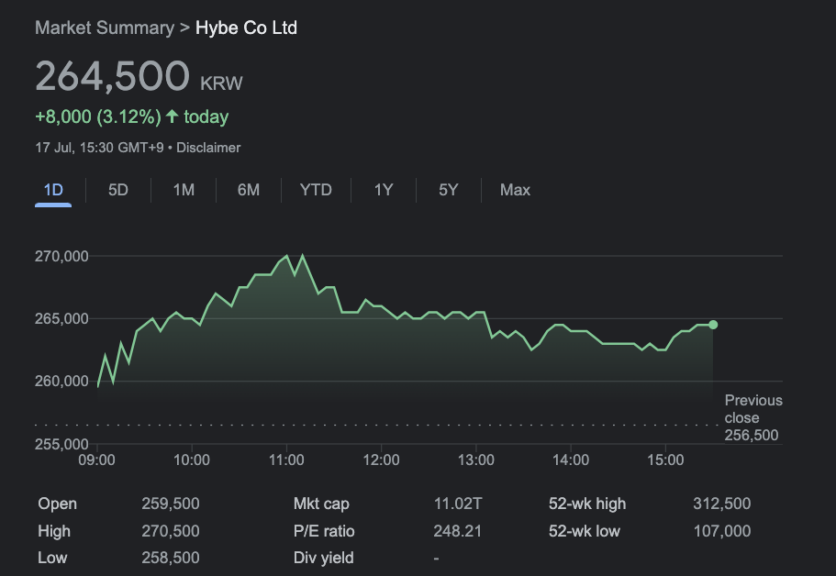Click the green endpoint dot on chart
This screenshot has height=576, width=836.
(x=713, y=325)
